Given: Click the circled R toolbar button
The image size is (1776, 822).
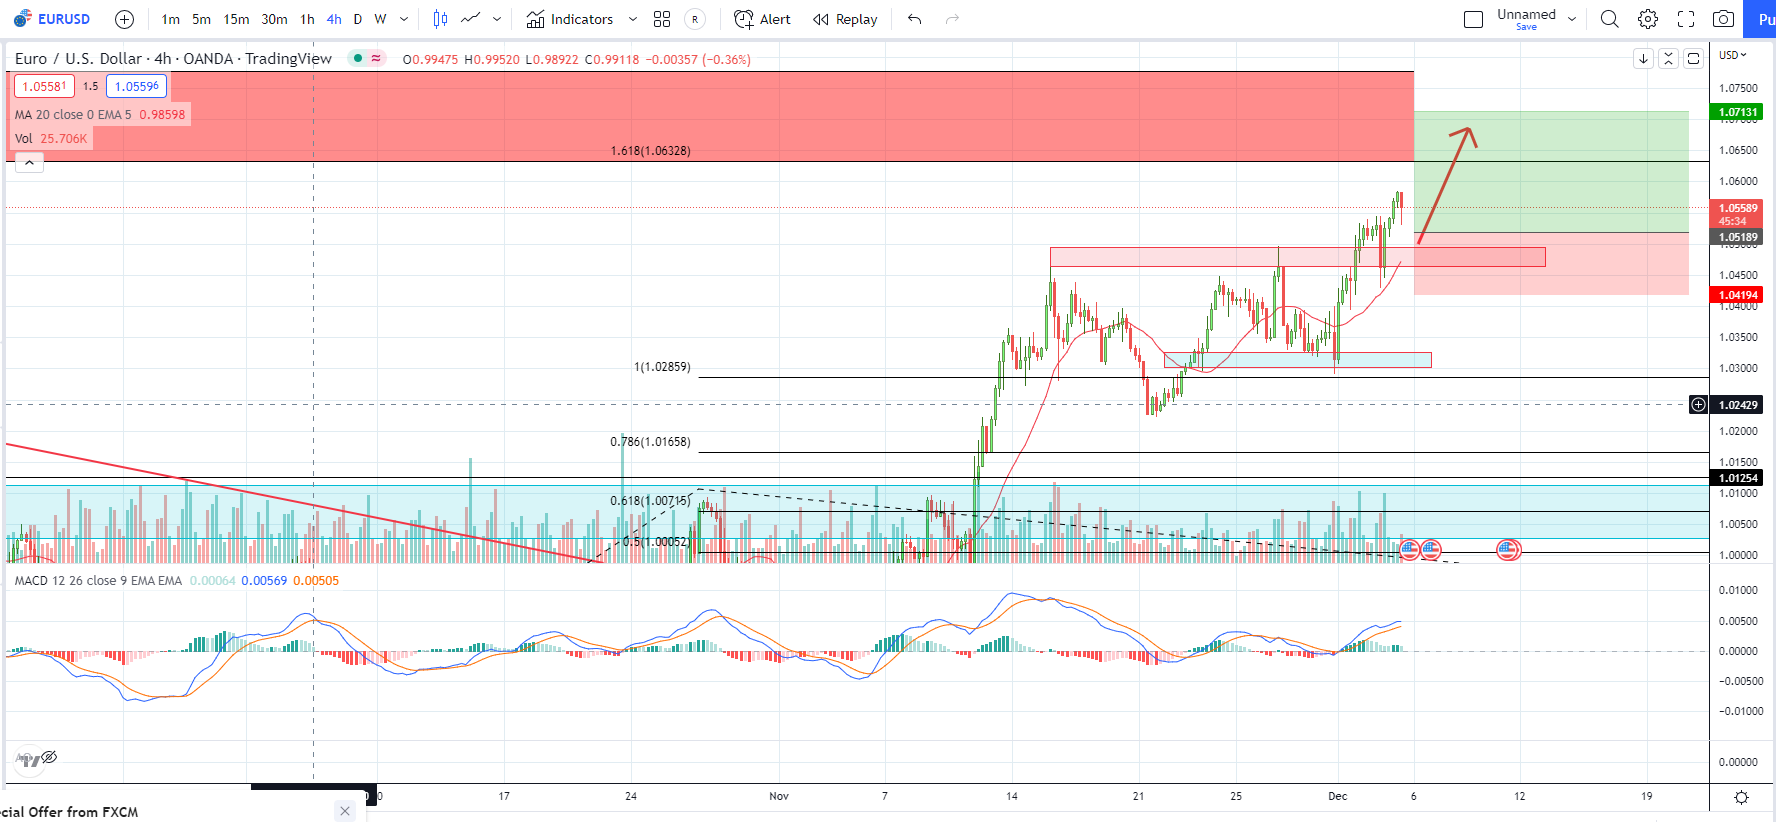Looking at the screenshot, I should pyautogui.click(x=695, y=19).
